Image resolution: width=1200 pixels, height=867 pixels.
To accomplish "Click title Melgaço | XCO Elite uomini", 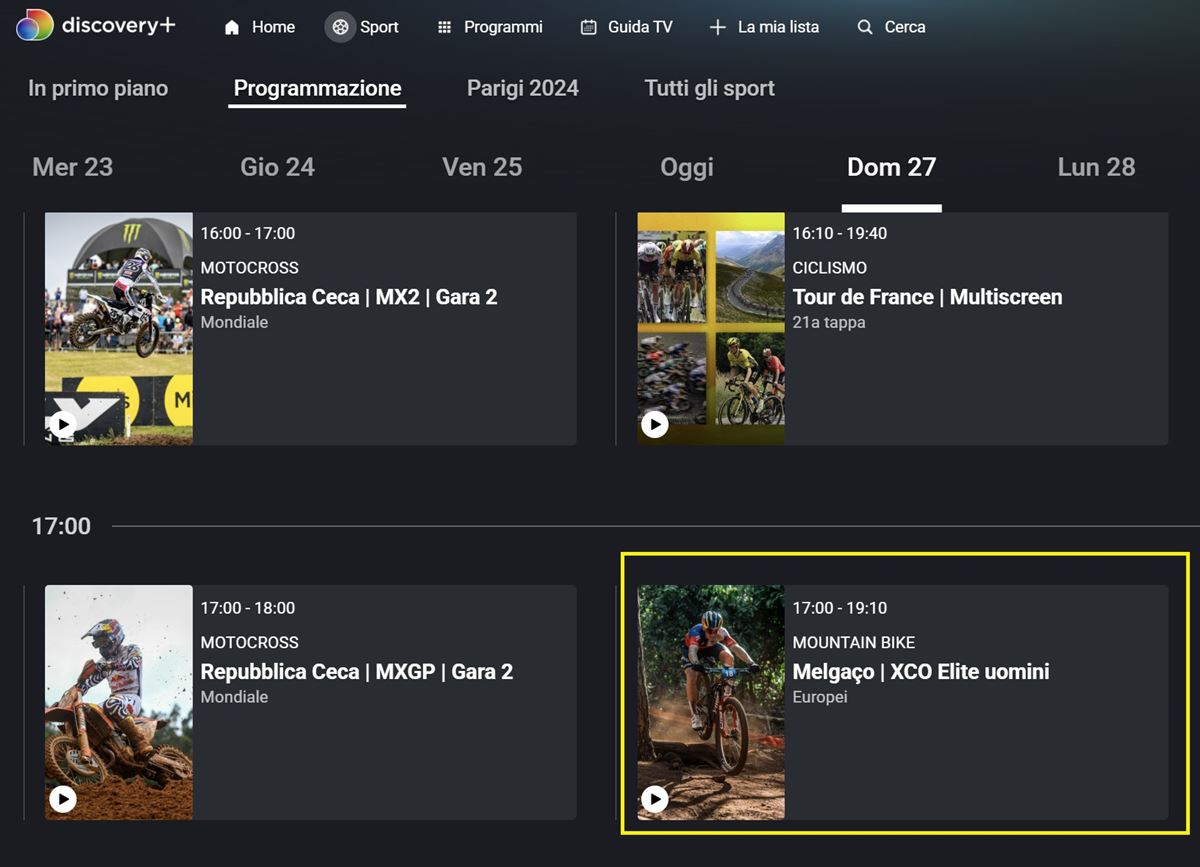I will [x=921, y=672].
